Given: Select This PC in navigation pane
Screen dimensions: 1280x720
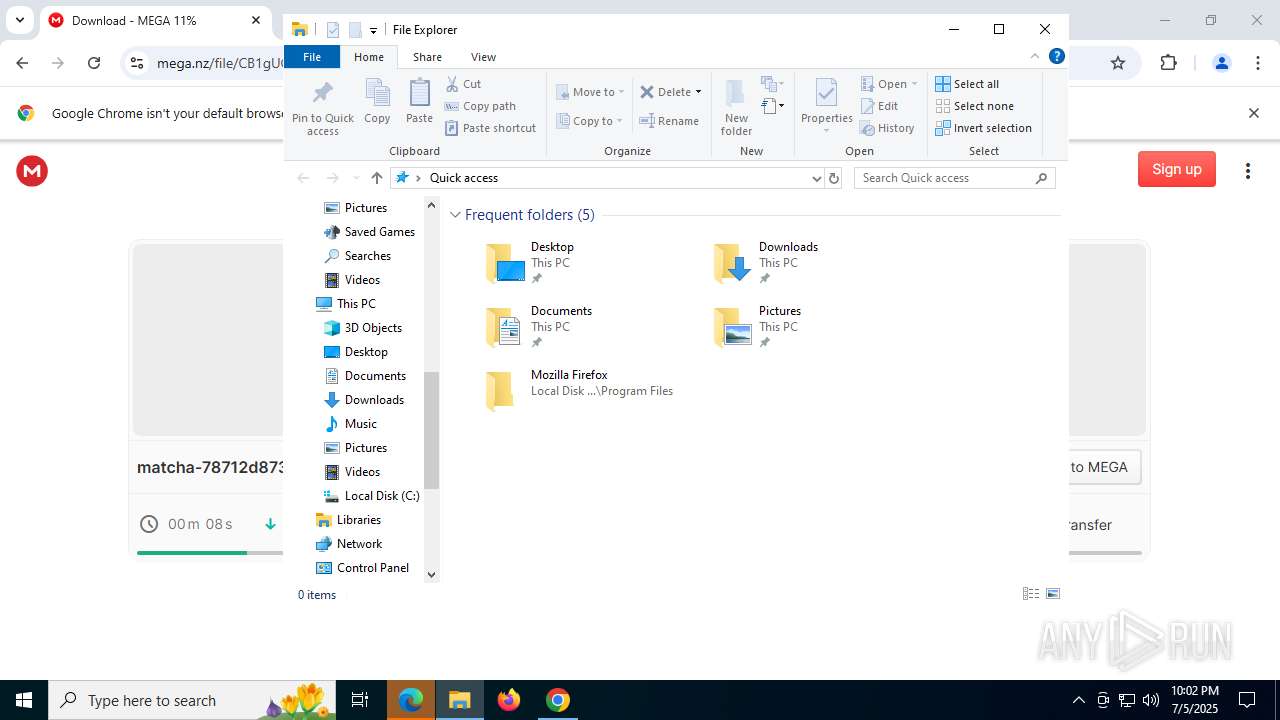Looking at the screenshot, I should (x=346, y=304).
